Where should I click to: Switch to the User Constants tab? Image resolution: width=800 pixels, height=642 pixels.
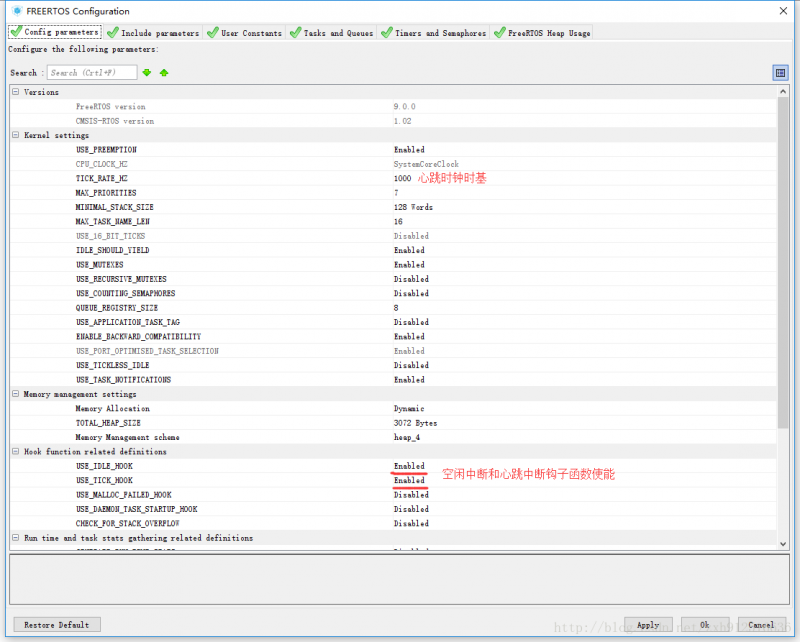245,33
